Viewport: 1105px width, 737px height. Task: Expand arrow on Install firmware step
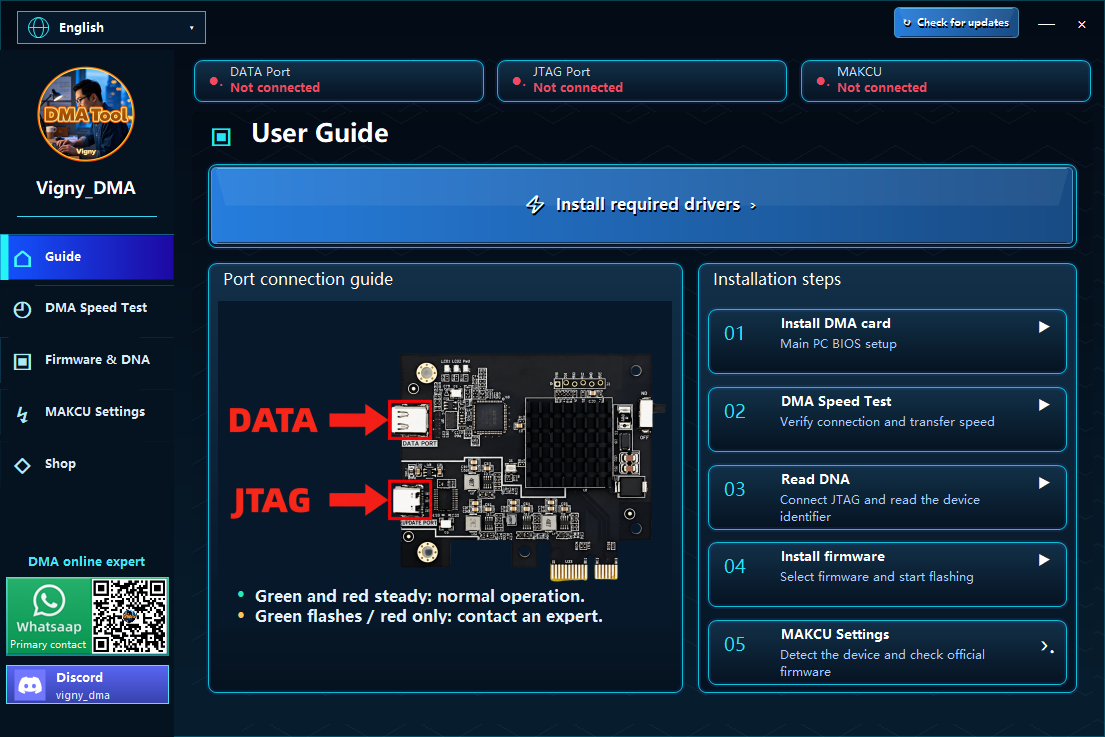point(1044,560)
